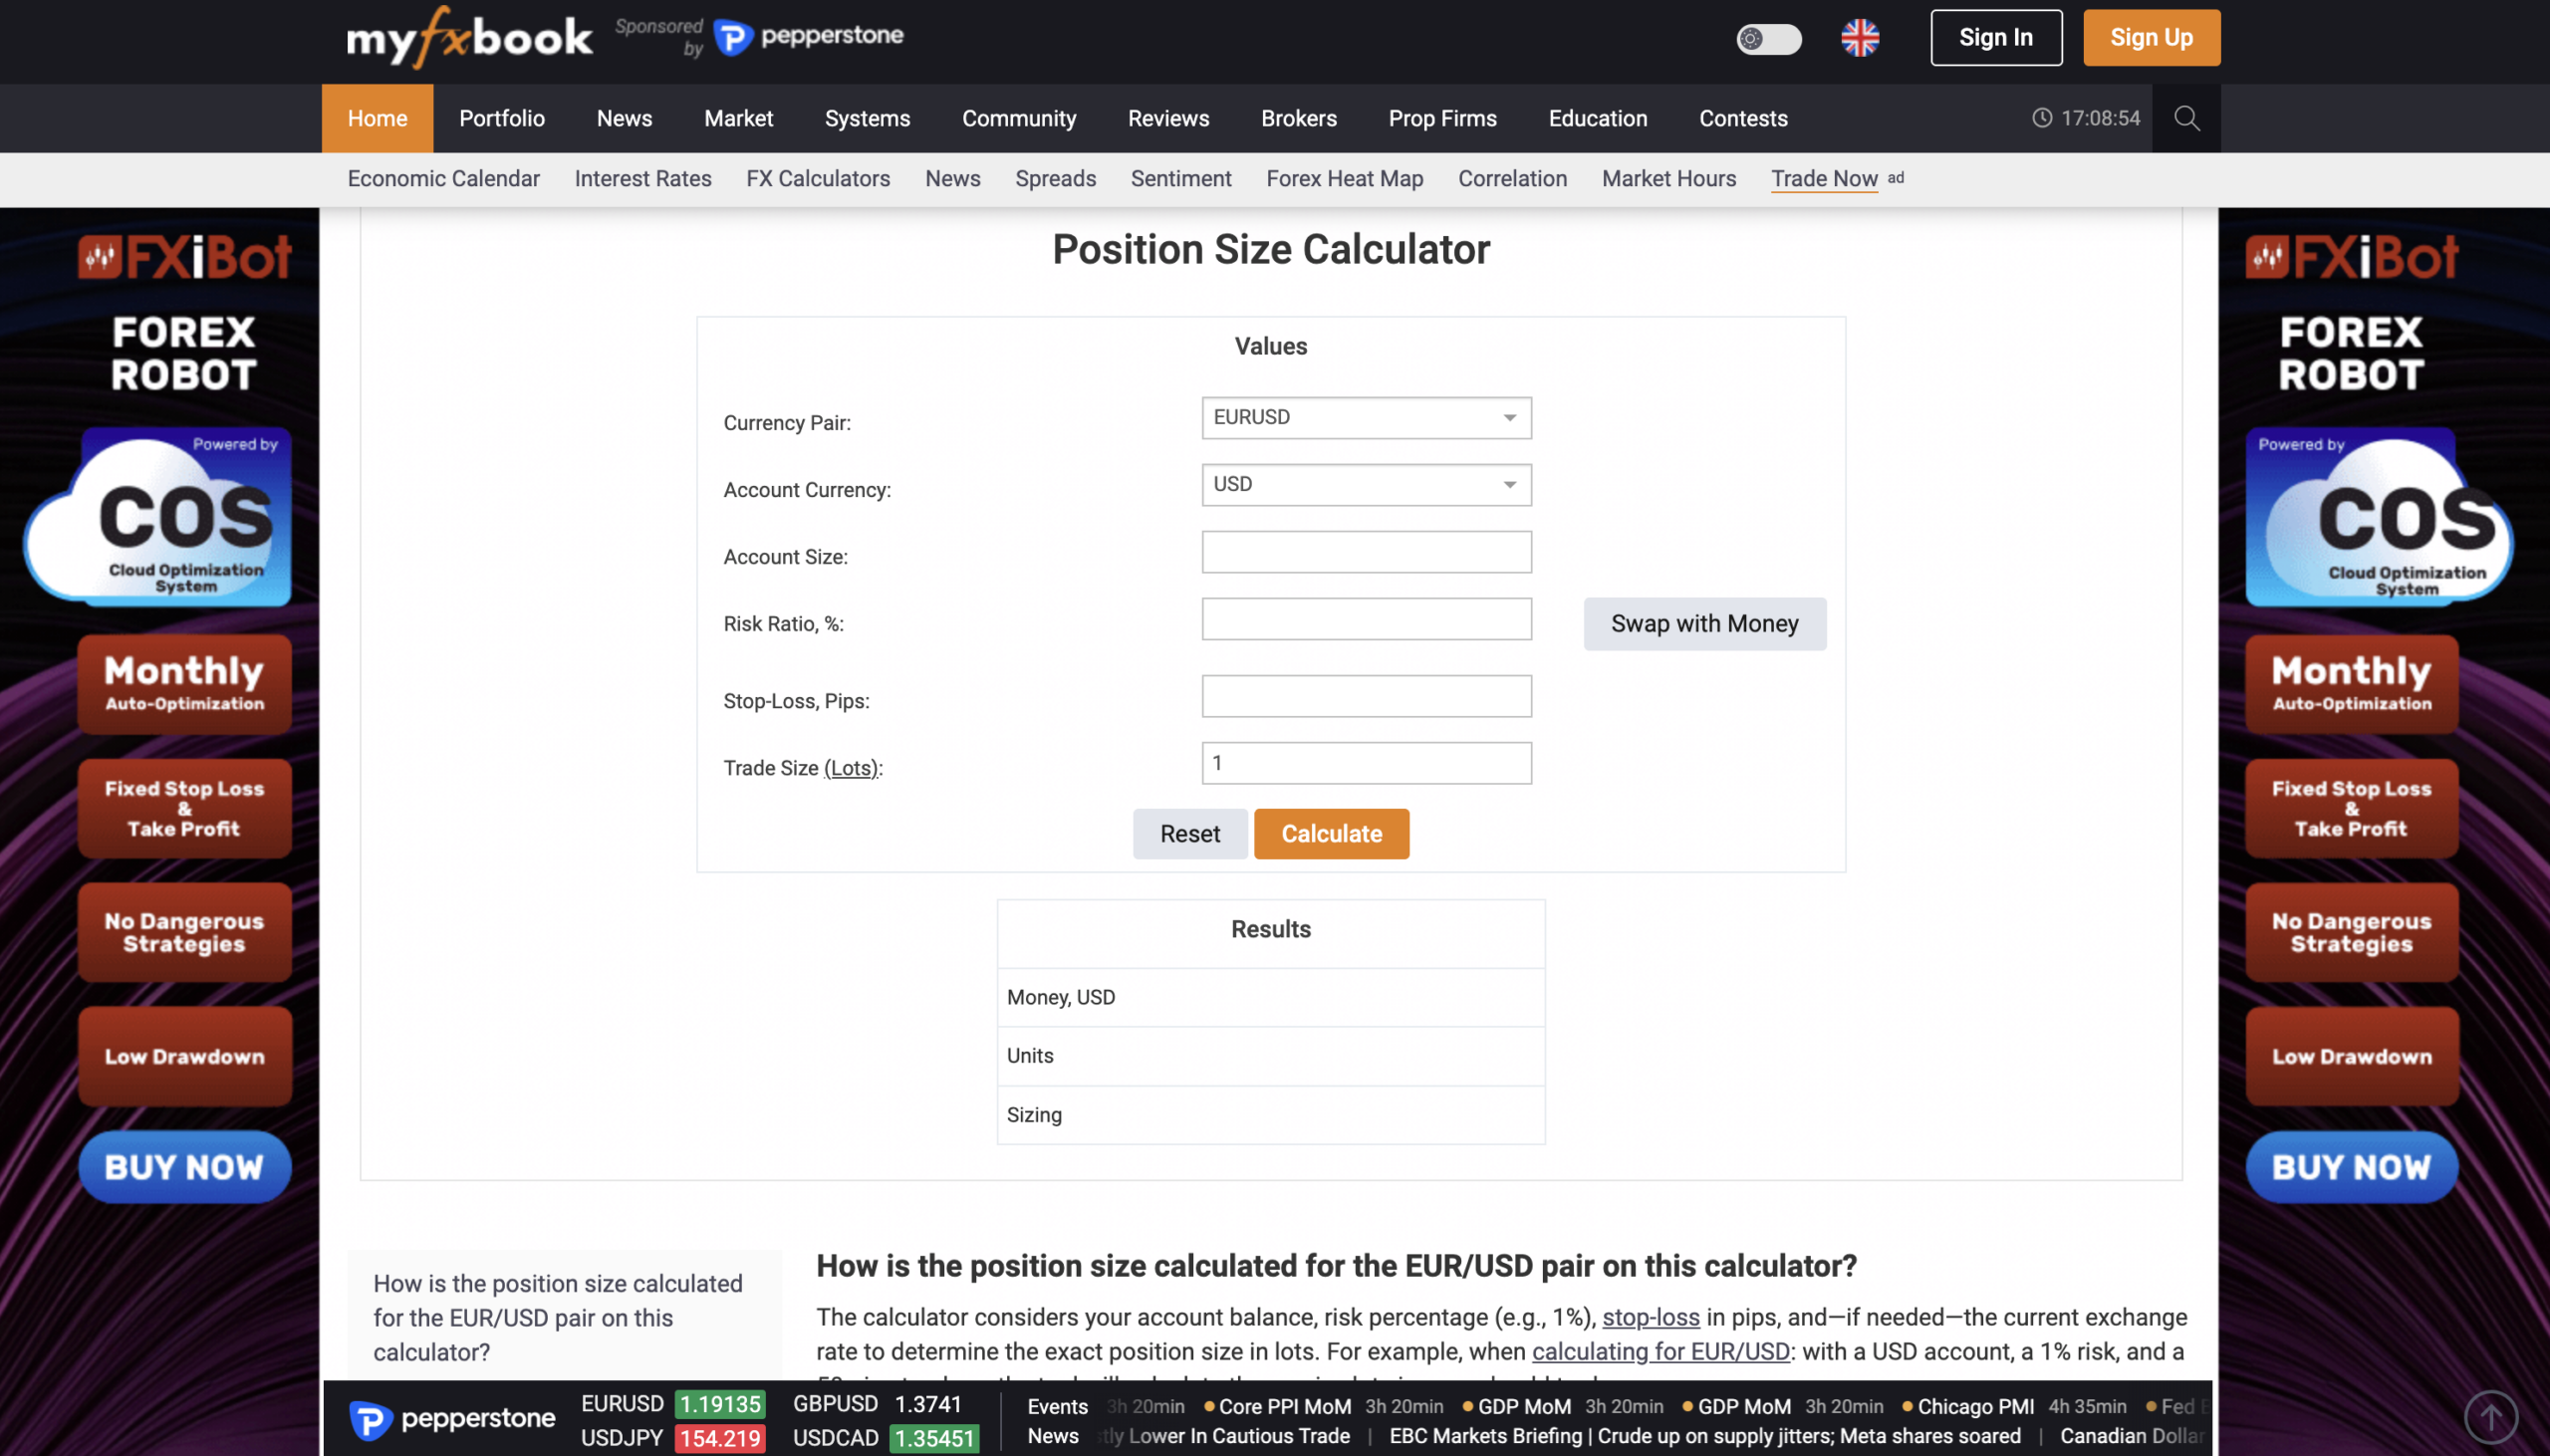
Task: Go to the Economic Calendar tab
Action: [x=443, y=178]
